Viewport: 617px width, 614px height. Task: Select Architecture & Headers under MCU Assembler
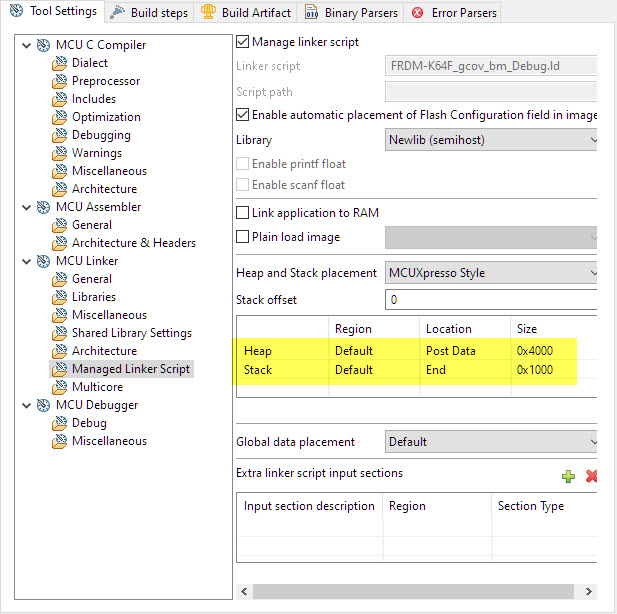[x=133, y=243]
